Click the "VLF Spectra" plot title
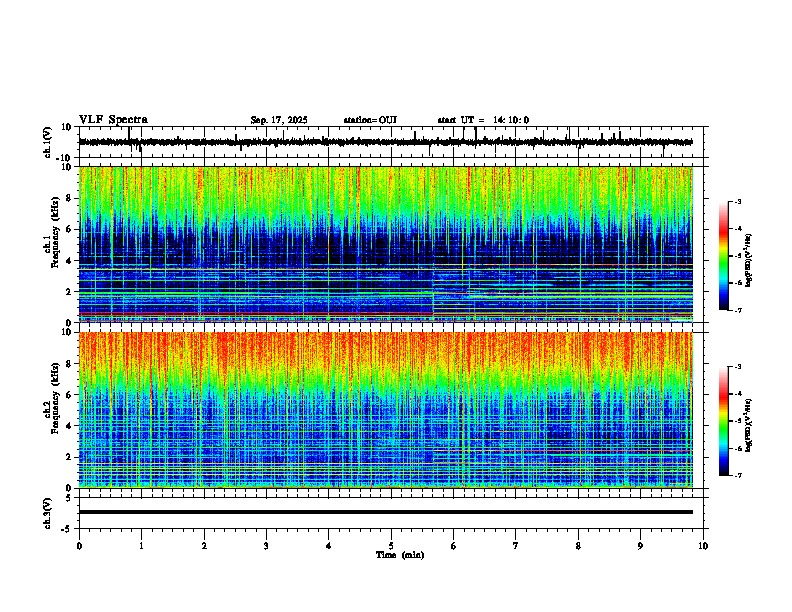 click(113, 120)
